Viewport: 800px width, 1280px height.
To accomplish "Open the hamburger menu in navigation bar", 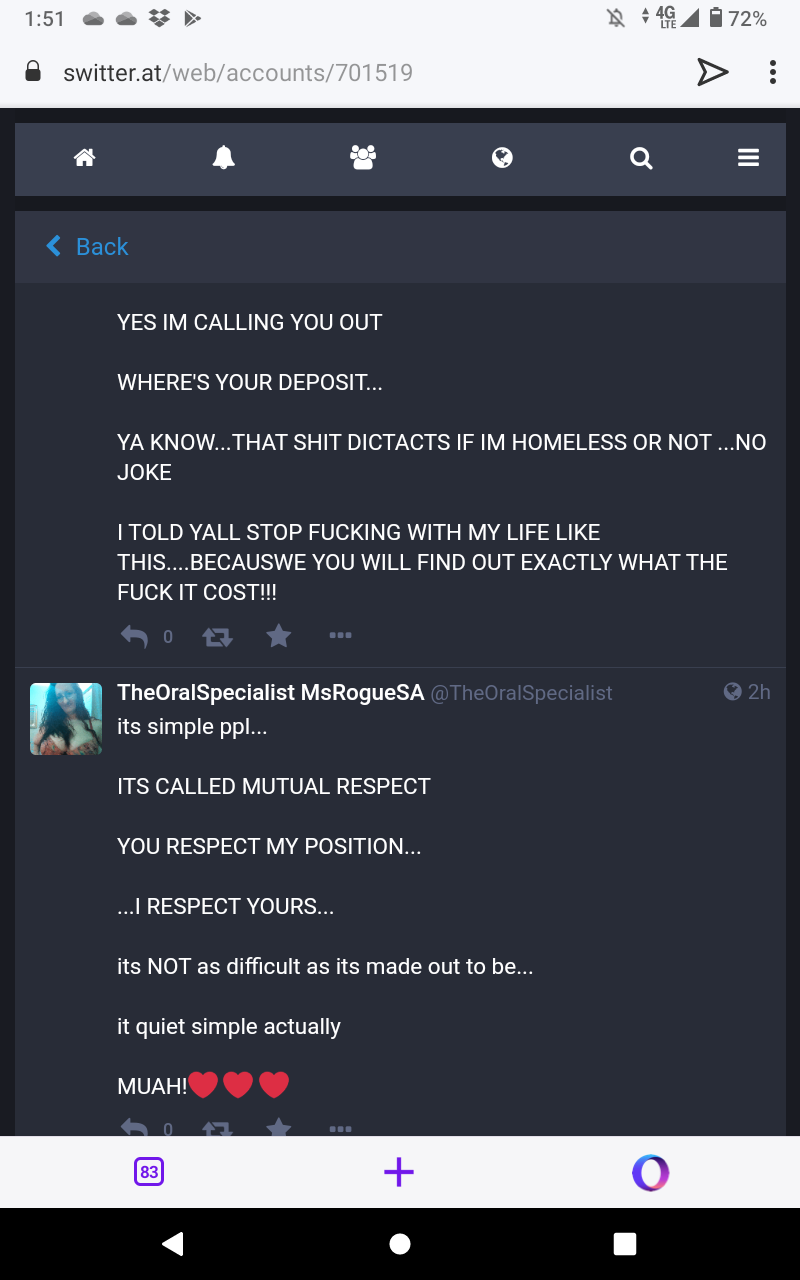I will (748, 158).
